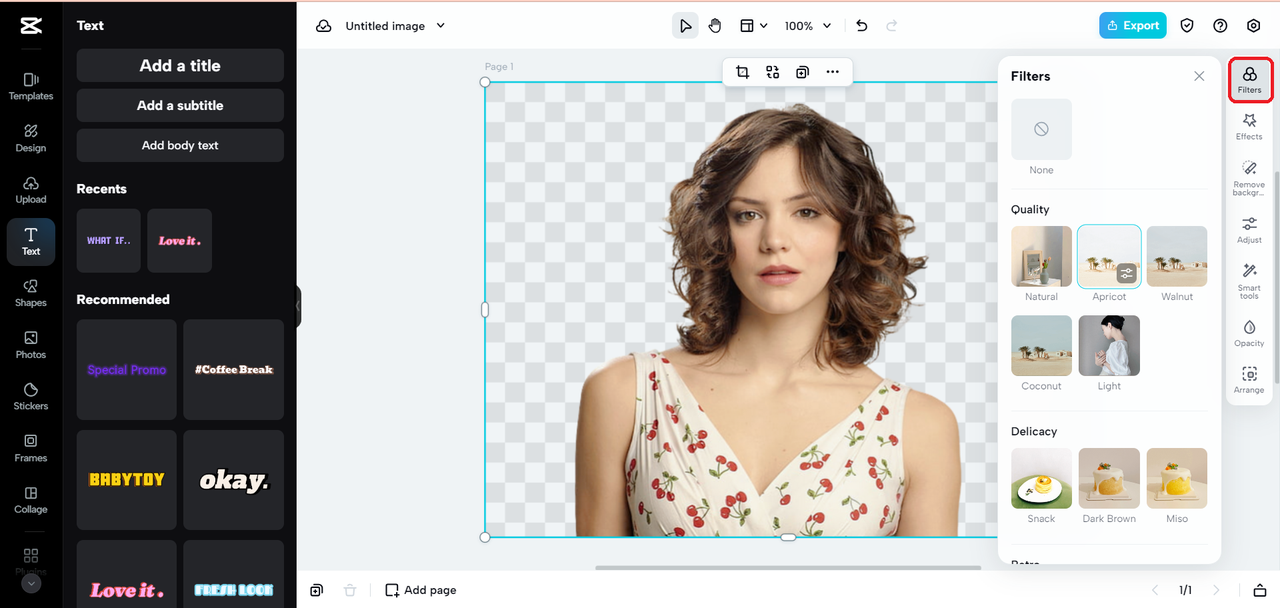1280x608 pixels.
Task: Click the Crop icon above the image
Action: (741, 72)
